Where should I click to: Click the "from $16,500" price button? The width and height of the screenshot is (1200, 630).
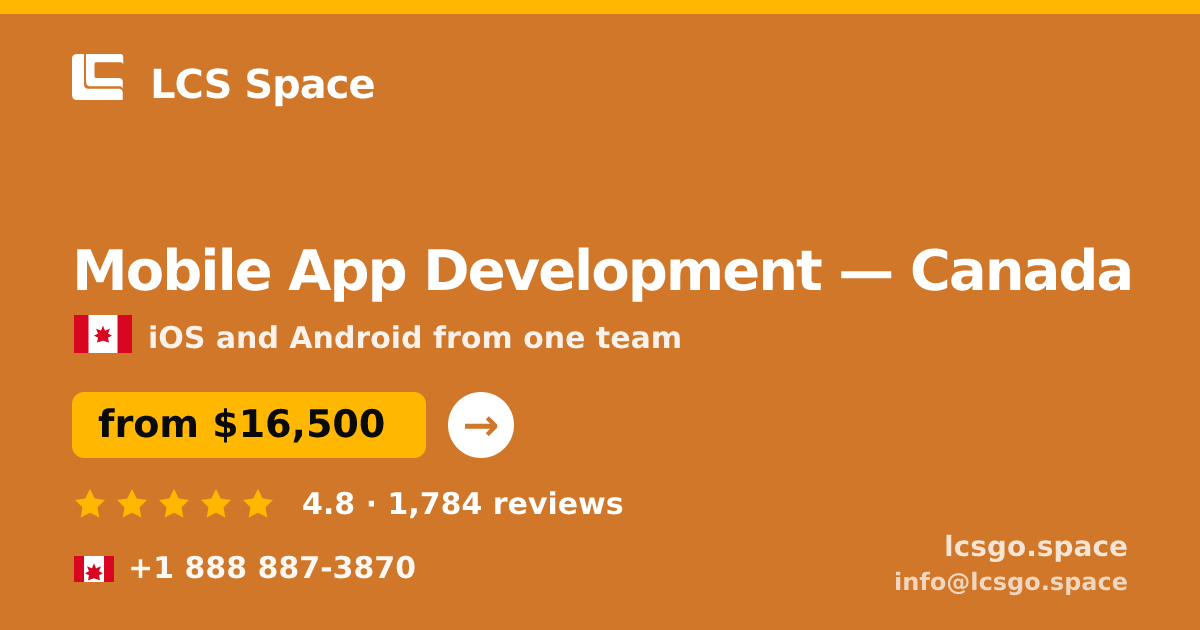pos(249,425)
